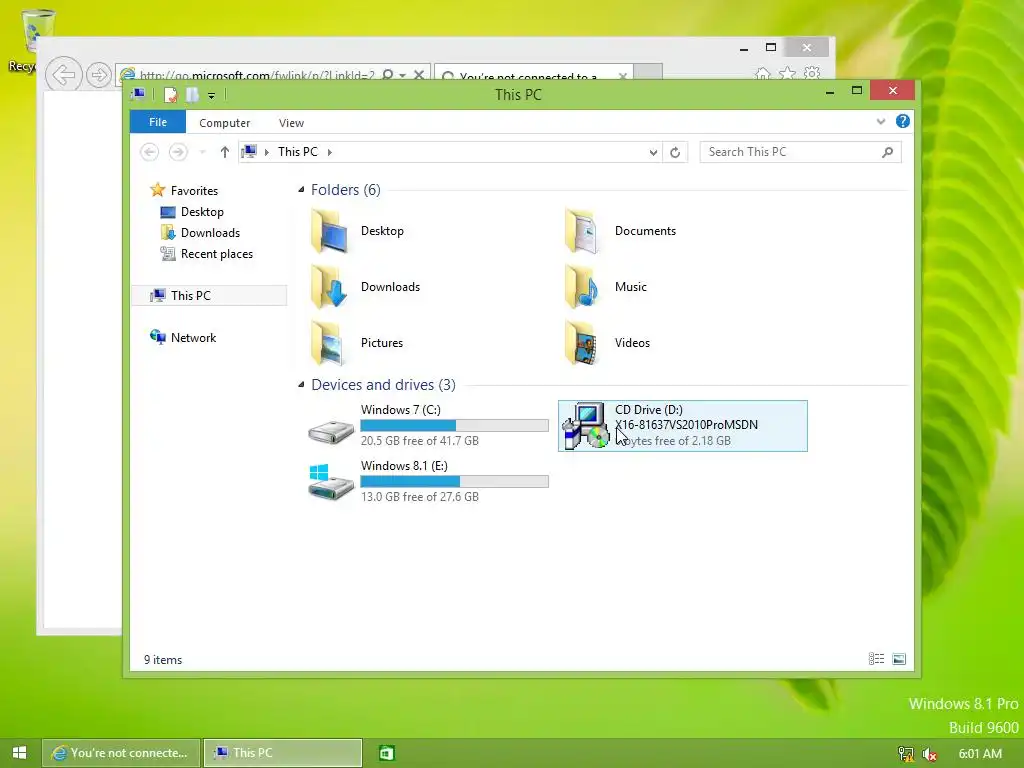
Task: Select This PC in navigation pane
Action: [209, 295]
